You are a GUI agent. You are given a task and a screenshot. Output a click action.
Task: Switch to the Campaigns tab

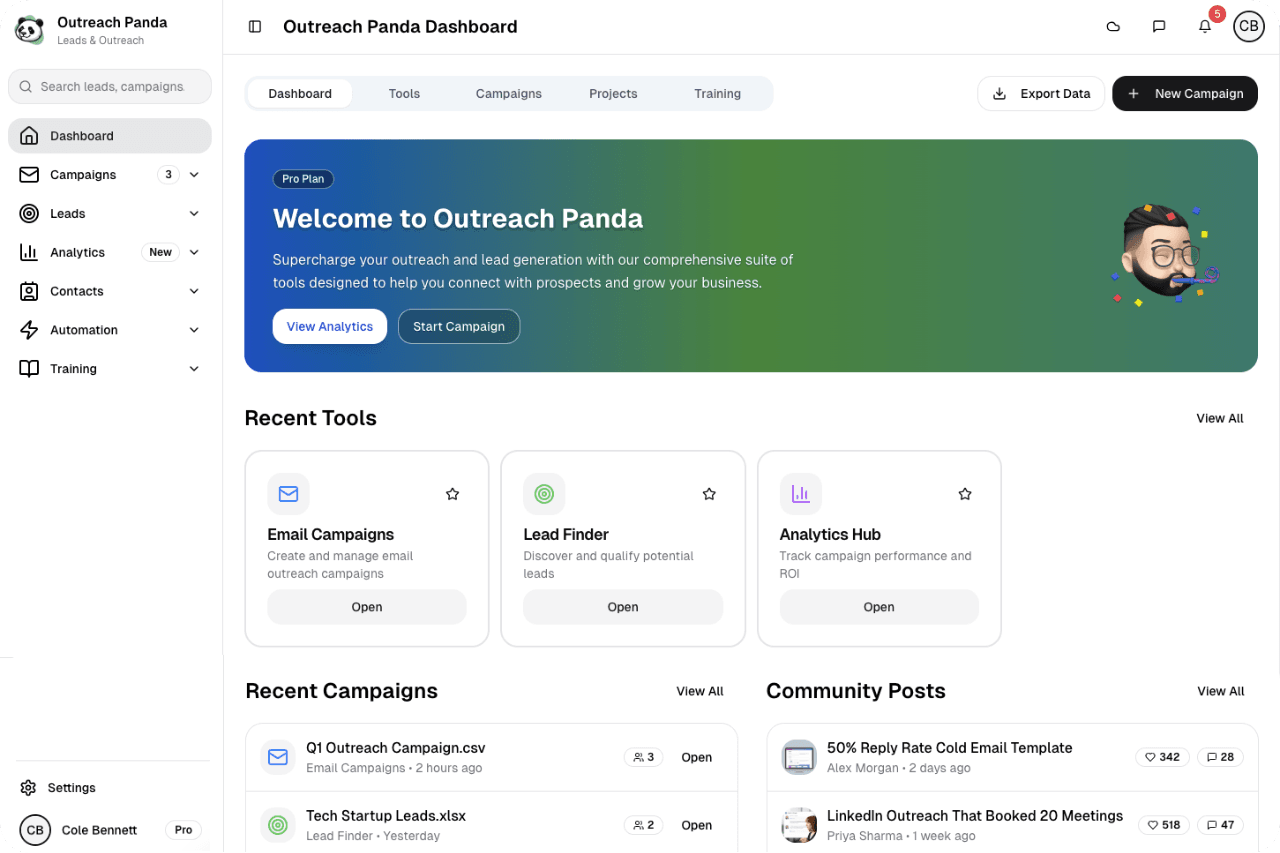(x=508, y=93)
